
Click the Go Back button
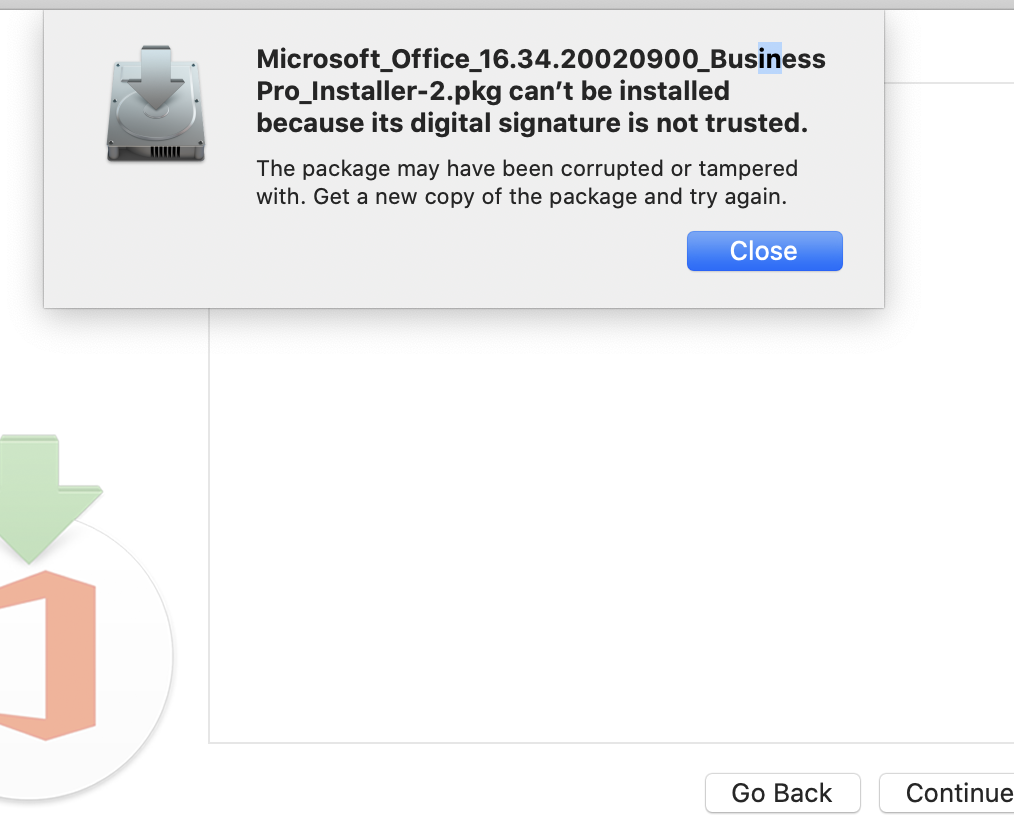pyautogui.click(x=782, y=793)
